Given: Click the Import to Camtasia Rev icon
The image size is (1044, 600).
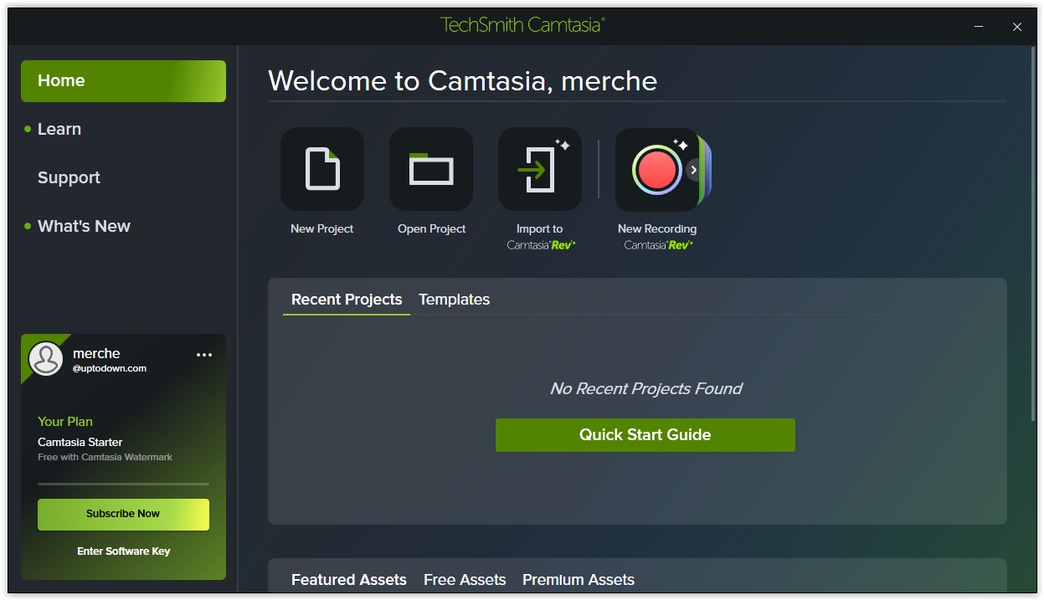Looking at the screenshot, I should click(x=539, y=169).
